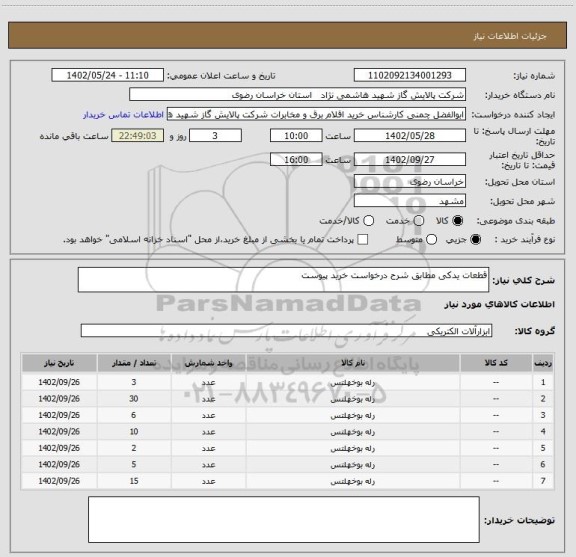Click the شماره نیاز field 1102092134001293
Image resolution: width=576 pixels, height=557 pixels.
410,75
